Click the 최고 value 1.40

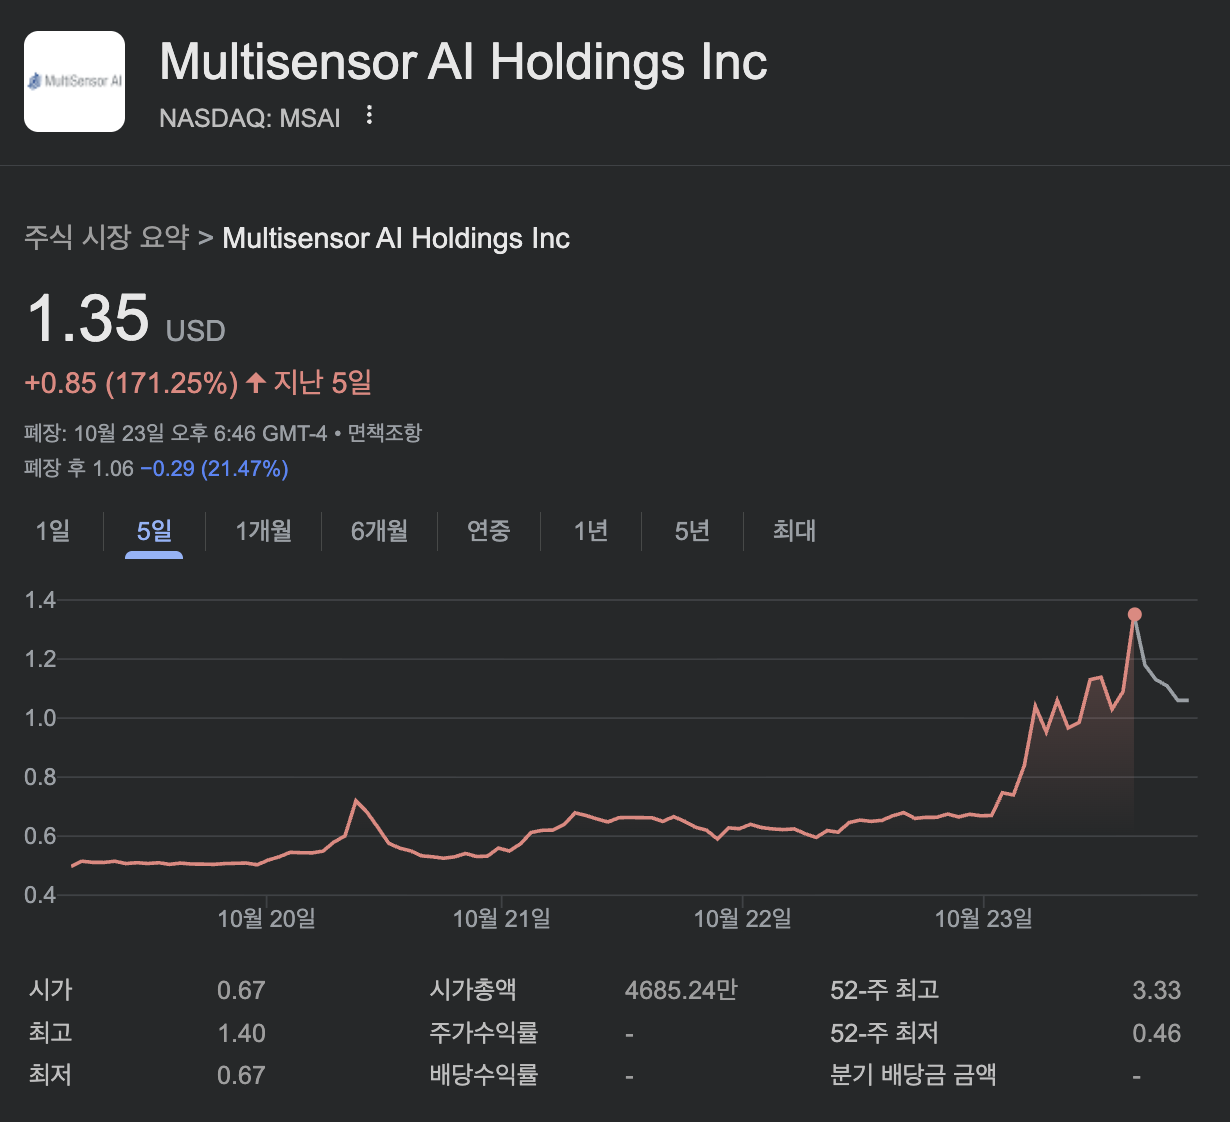(242, 1033)
